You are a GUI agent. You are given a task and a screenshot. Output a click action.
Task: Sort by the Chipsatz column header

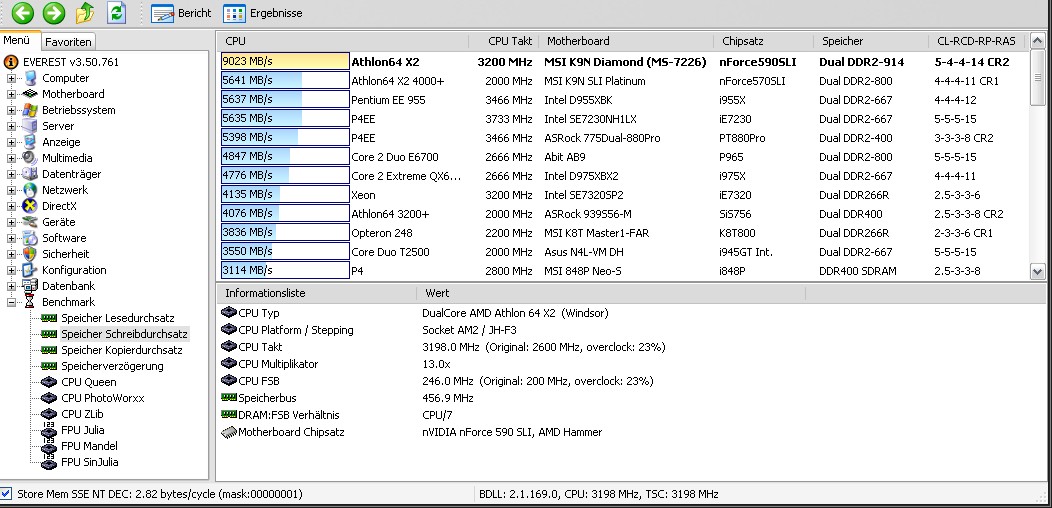pos(764,41)
